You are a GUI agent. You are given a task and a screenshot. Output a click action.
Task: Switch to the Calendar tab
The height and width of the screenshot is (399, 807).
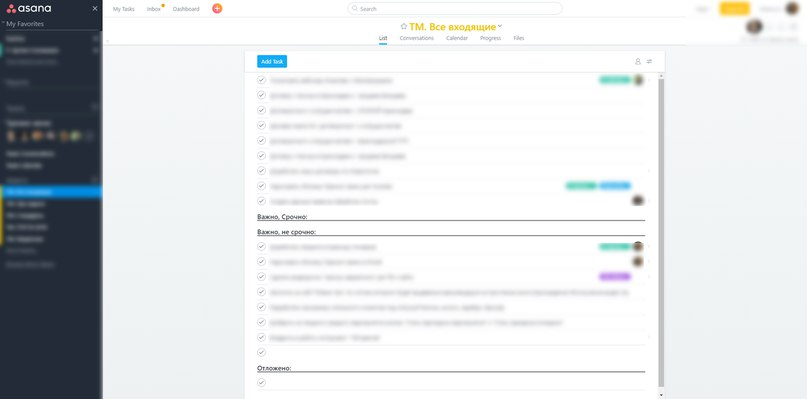point(457,38)
